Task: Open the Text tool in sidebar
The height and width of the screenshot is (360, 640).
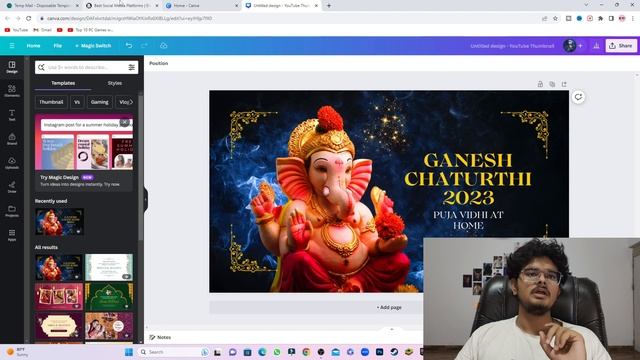Action: pyautogui.click(x=12, y=115)
